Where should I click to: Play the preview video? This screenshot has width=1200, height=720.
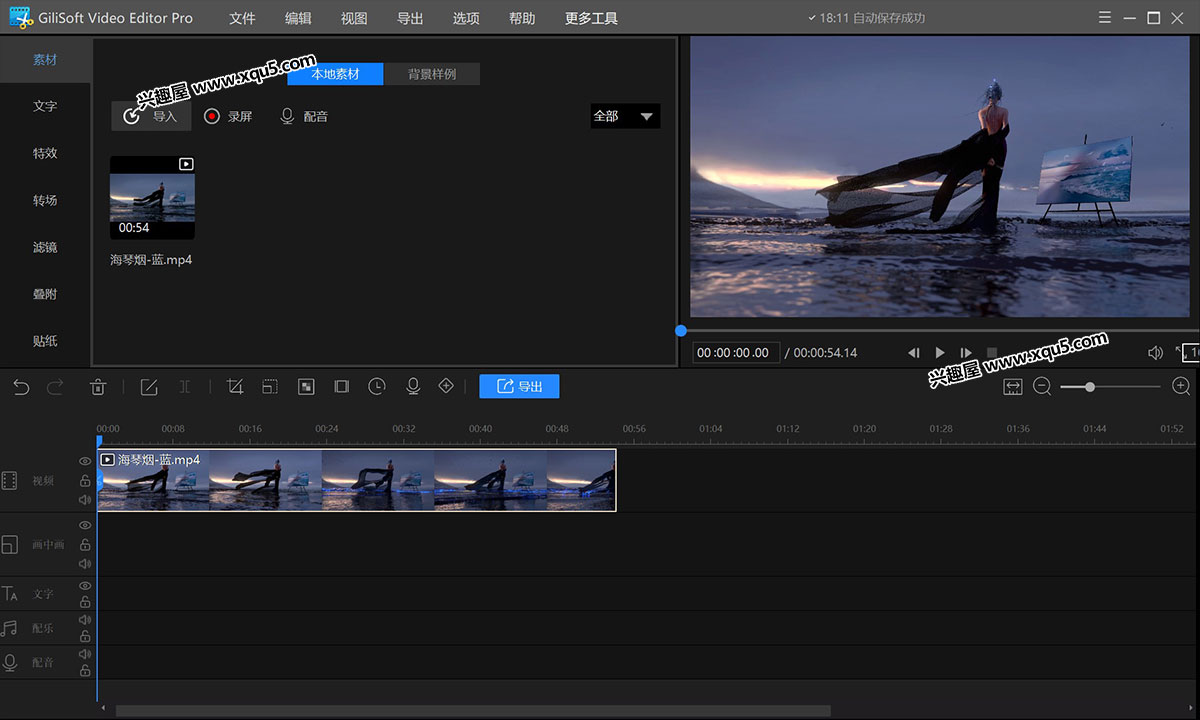pos(940,353)
